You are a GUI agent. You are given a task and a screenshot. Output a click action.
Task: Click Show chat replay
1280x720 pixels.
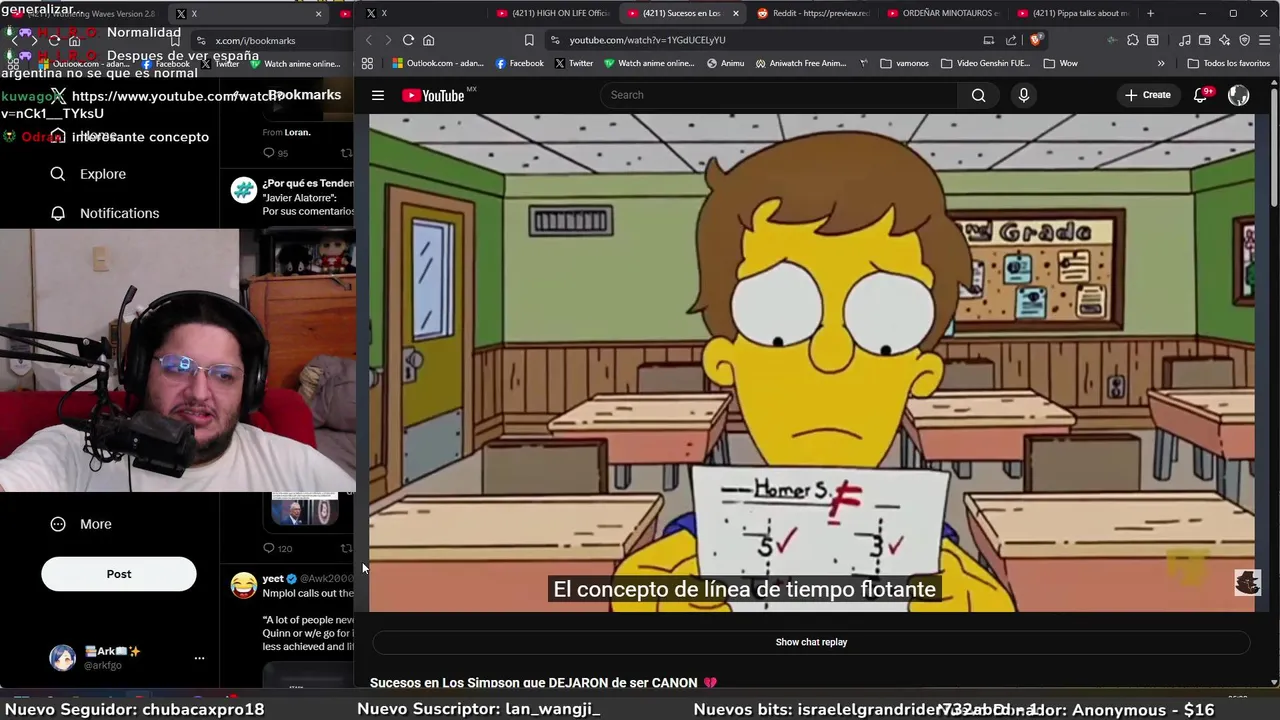811,642
